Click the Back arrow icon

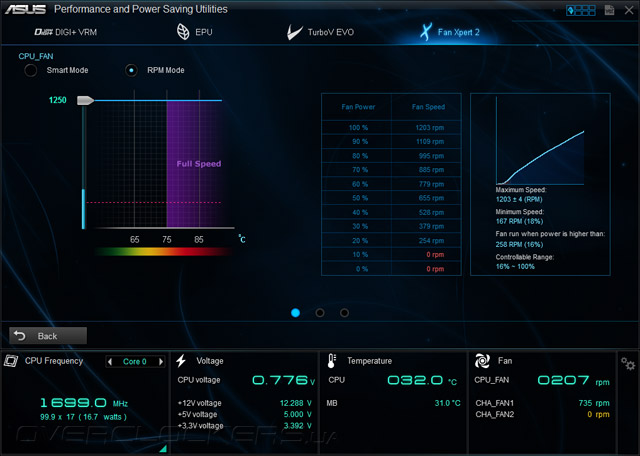[x=20, y=336]
